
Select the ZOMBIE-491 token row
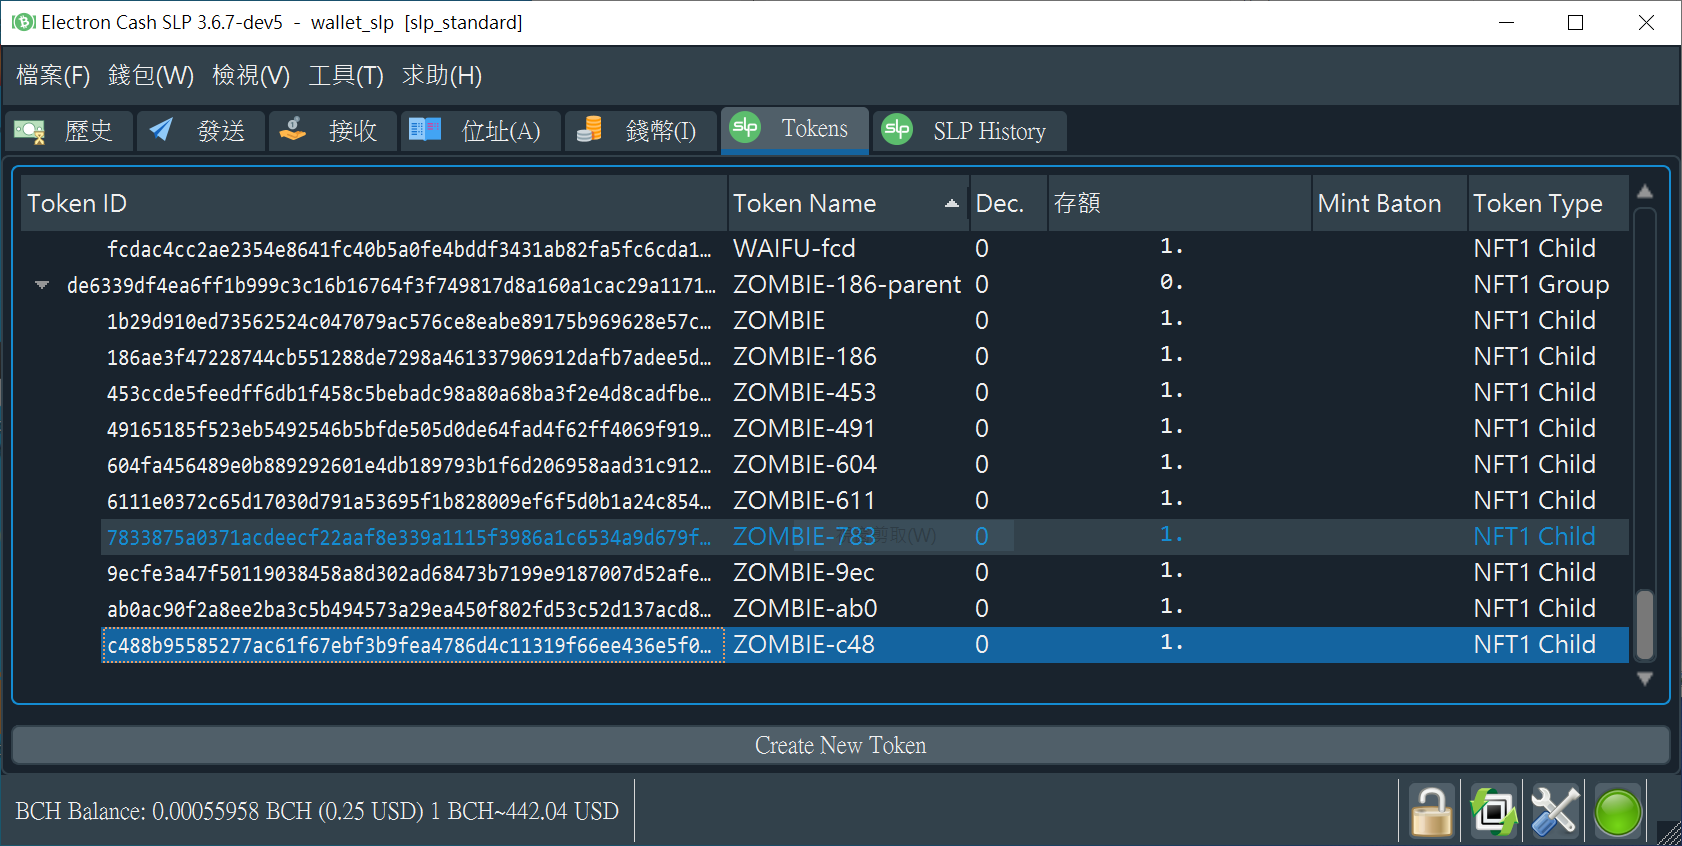tap(865, 429)
